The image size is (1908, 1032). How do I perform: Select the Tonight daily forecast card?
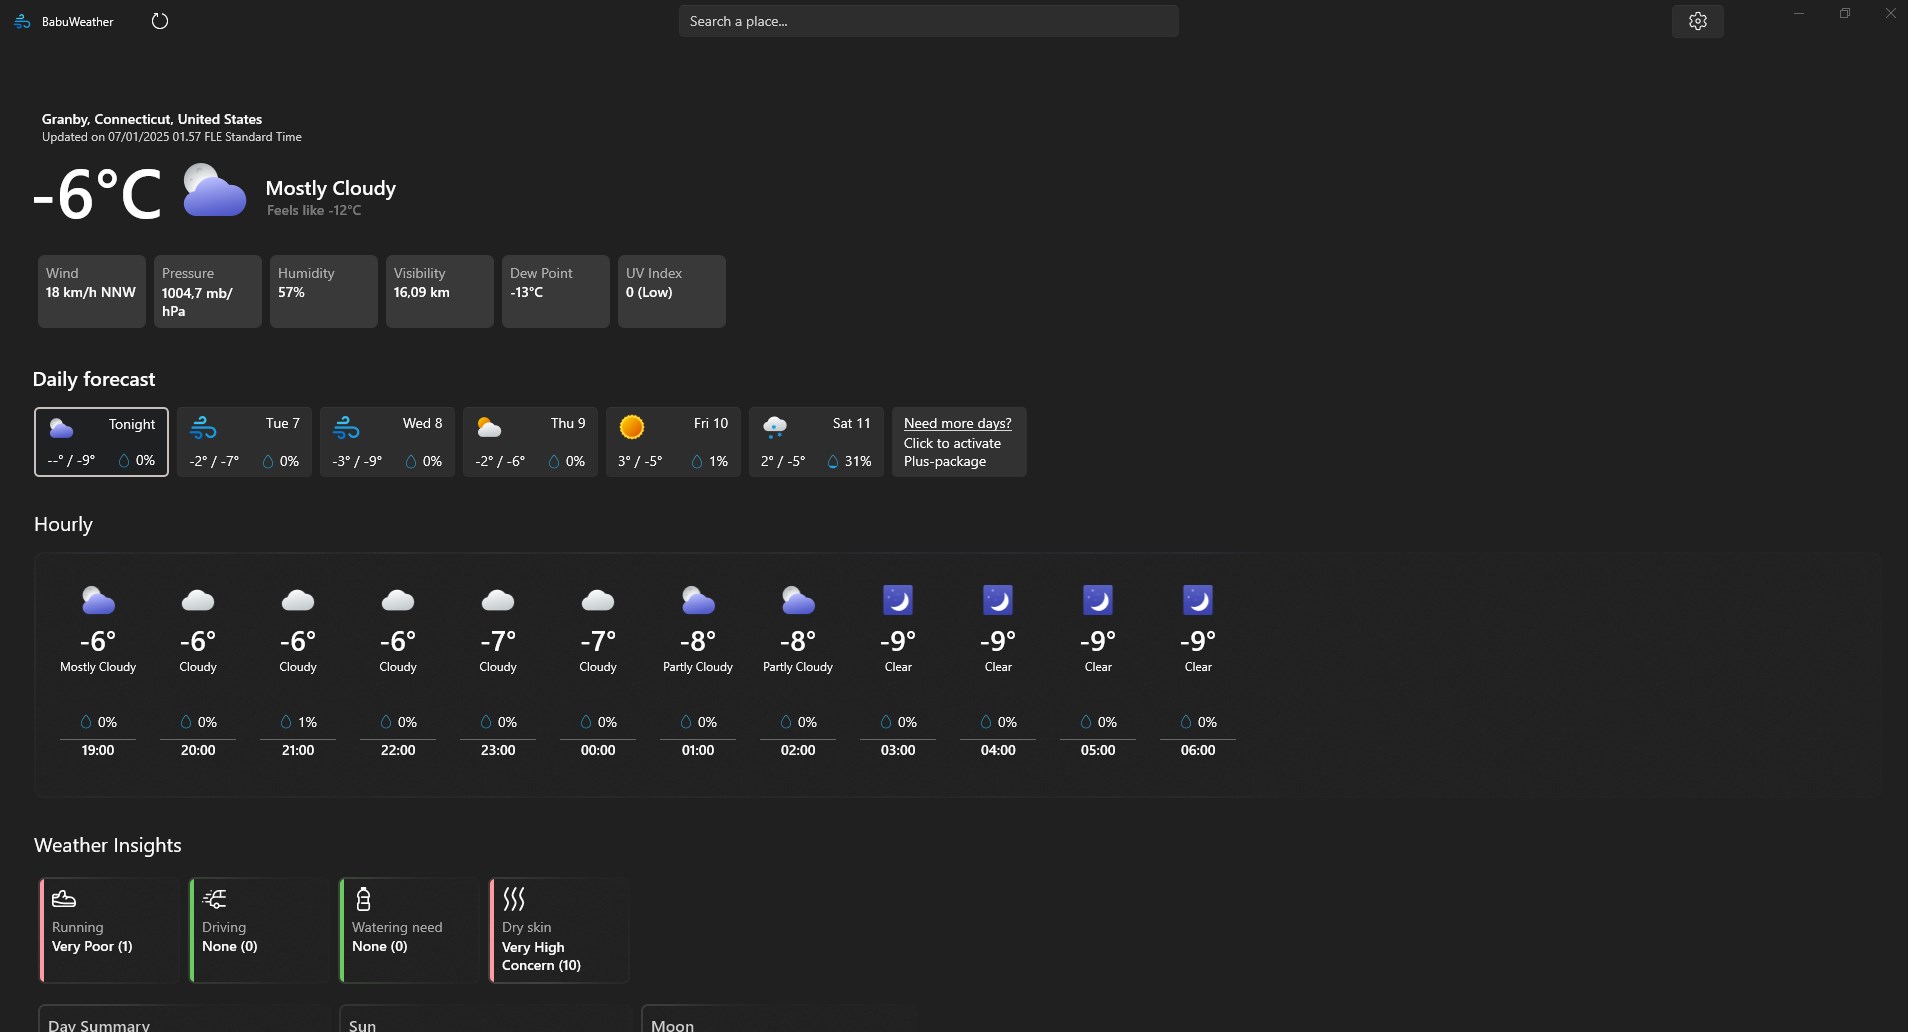(x=101, y=441)
